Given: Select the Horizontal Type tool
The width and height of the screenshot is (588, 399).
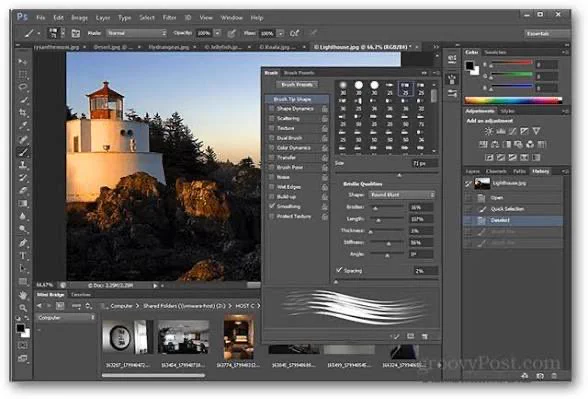Looking at the screenshot, I should (22, 256).
